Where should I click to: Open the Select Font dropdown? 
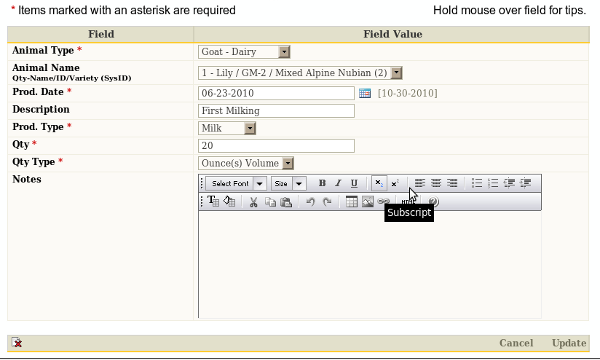click(236, 183)
